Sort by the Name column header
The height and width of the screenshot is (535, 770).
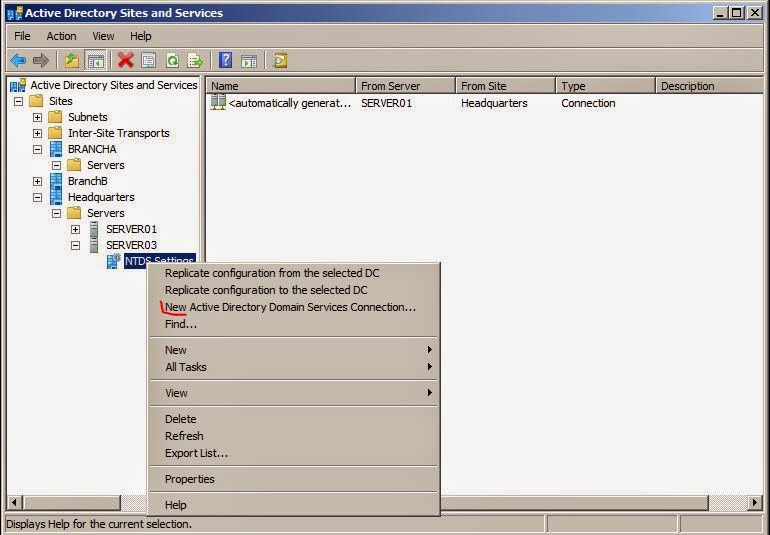point(281,85)
